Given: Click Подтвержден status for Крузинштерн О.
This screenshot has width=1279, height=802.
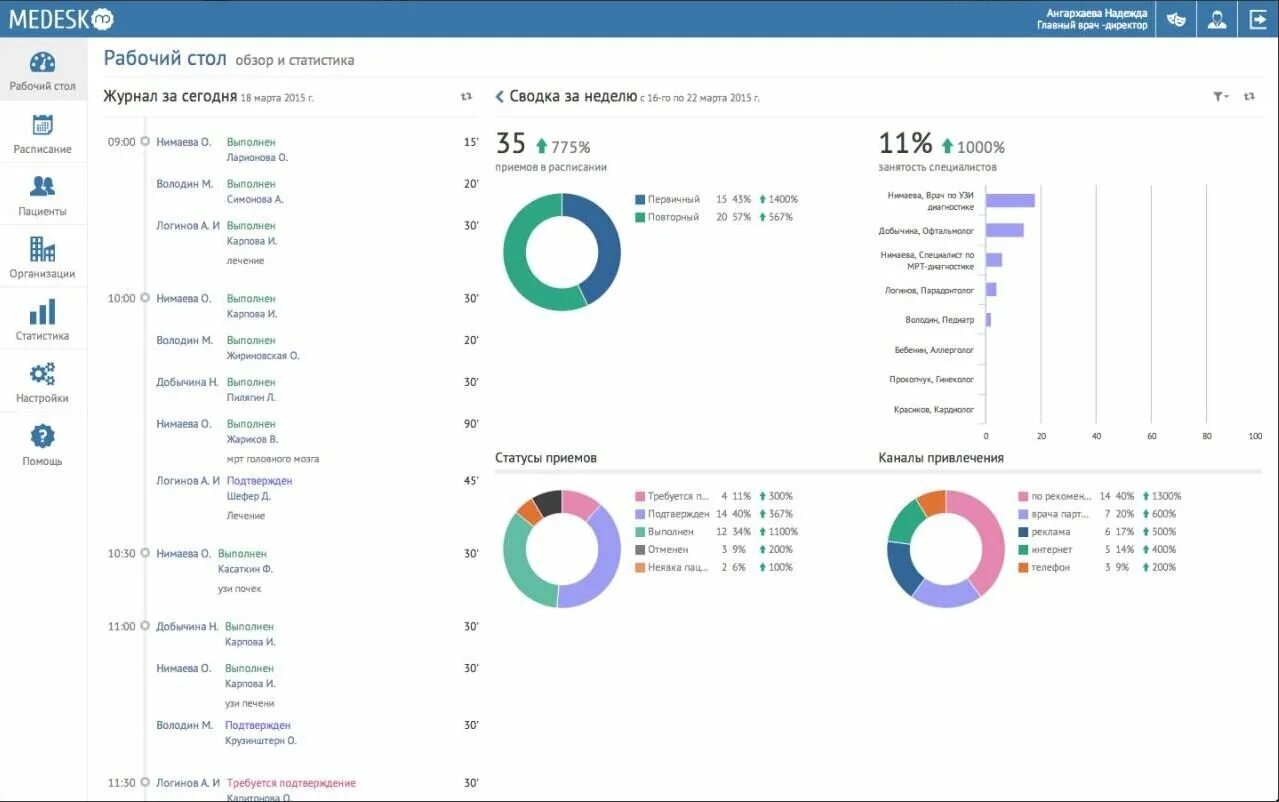Looking at the screenshot, I should point(258,725).
